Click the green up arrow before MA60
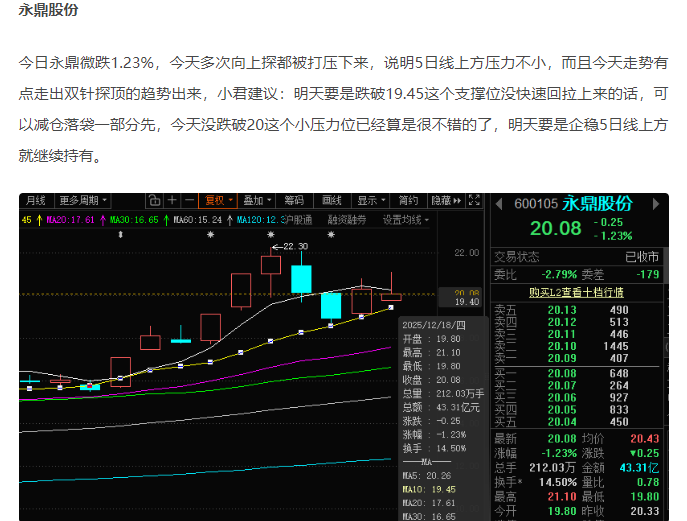Screen dimensions: 687x521 (x=166, y=220)
